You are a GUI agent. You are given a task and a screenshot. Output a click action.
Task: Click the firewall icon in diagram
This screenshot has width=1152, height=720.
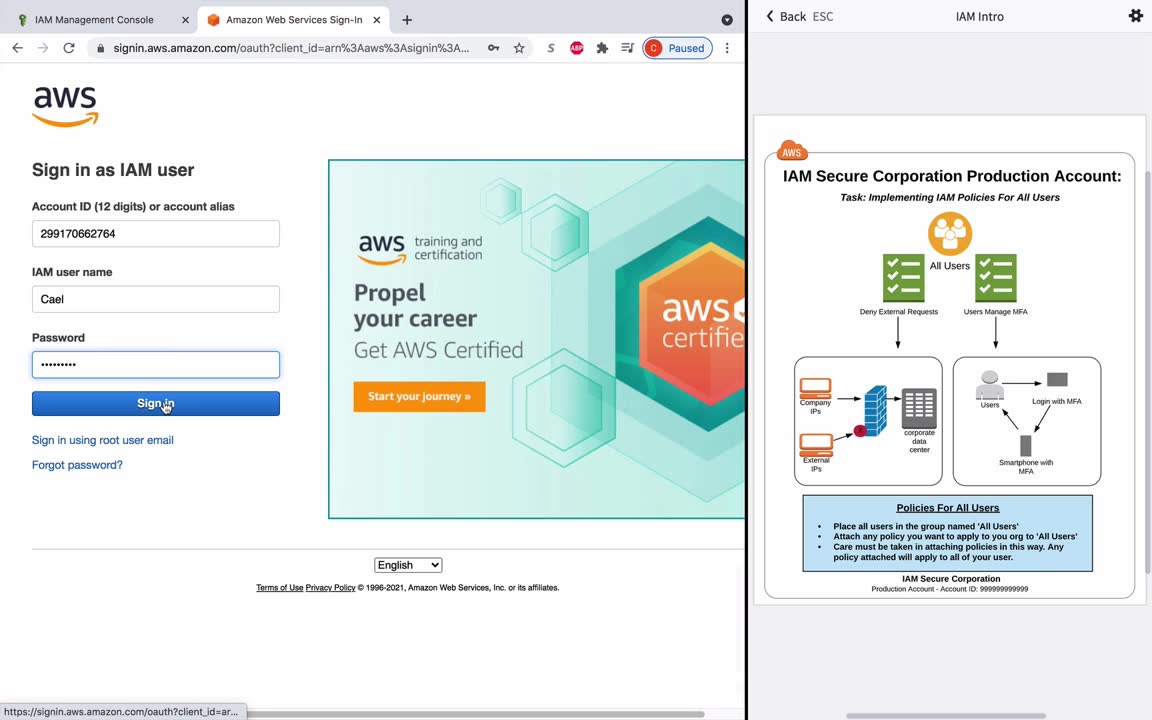click(875, 411)
